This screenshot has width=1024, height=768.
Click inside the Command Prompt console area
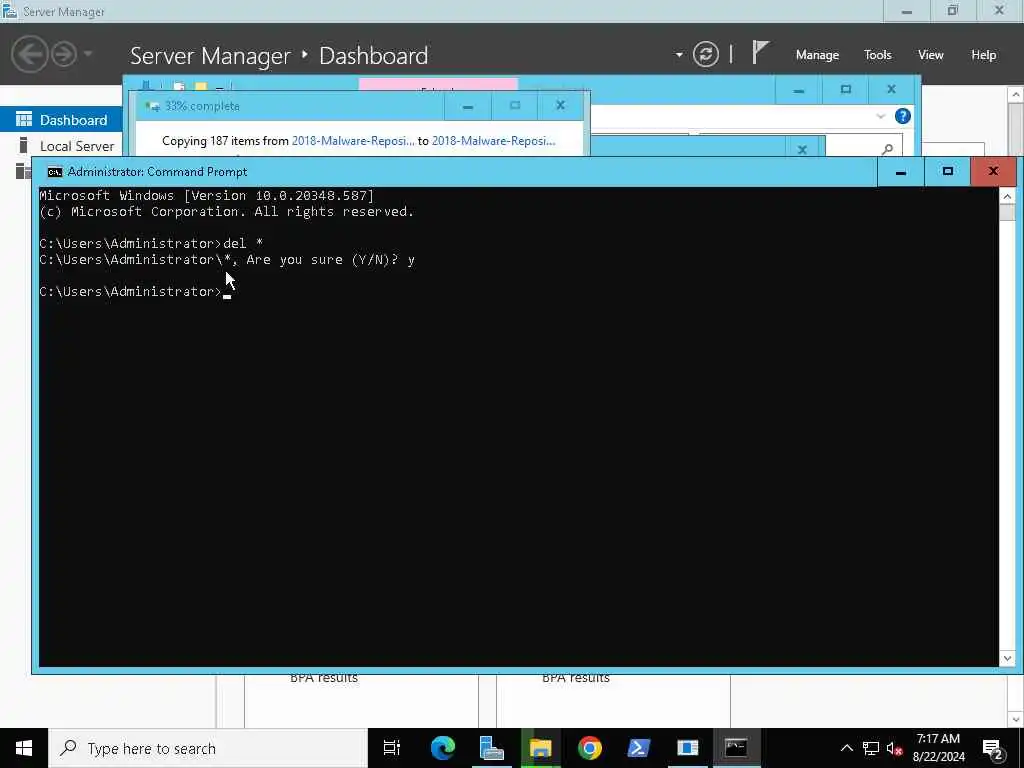519,426
